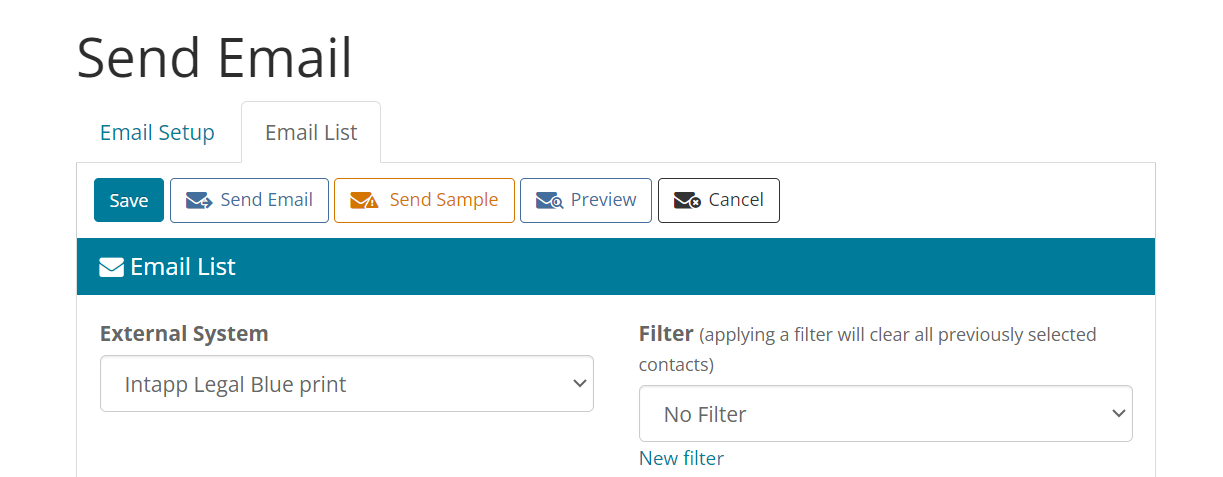Click the envelope magnifier icon on Preview
This screenshot has height=477, width=1223.
point(549,200)
